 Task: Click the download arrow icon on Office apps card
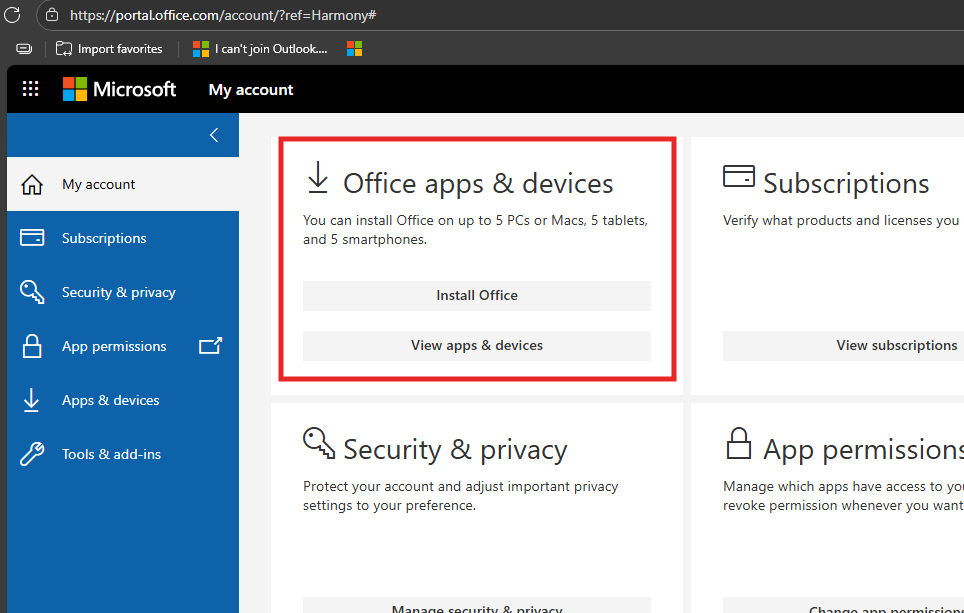coord(318,178)
